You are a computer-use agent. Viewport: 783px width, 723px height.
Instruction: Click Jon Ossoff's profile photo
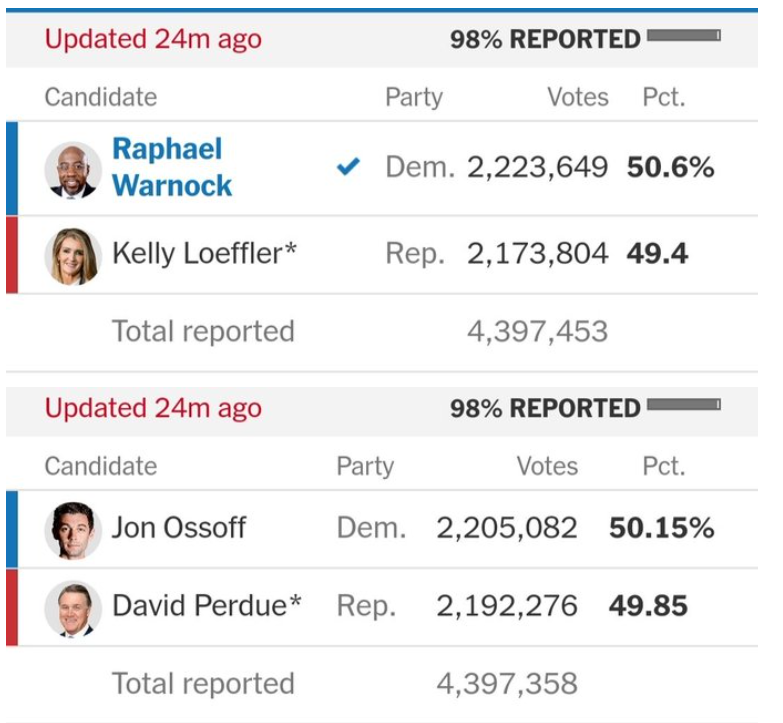tap(73, 530)
